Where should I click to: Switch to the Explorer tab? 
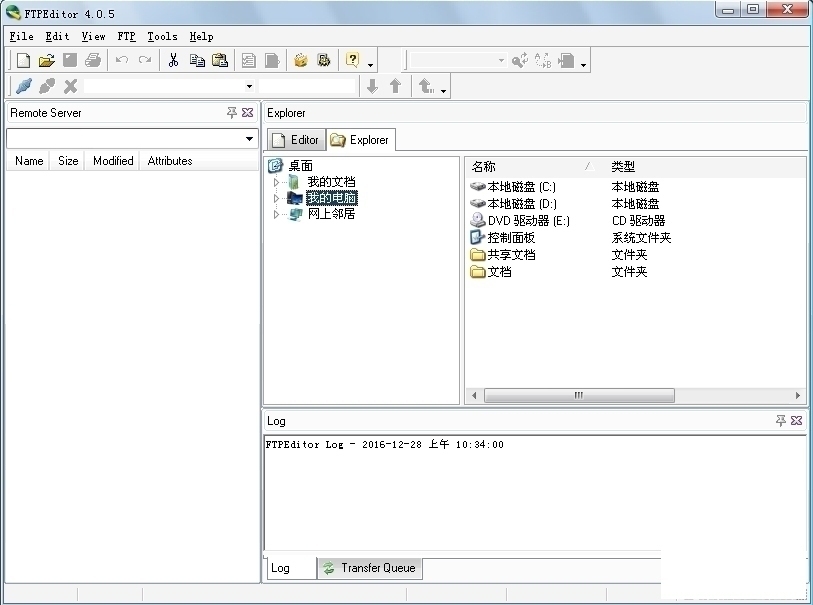click(361, 140)
